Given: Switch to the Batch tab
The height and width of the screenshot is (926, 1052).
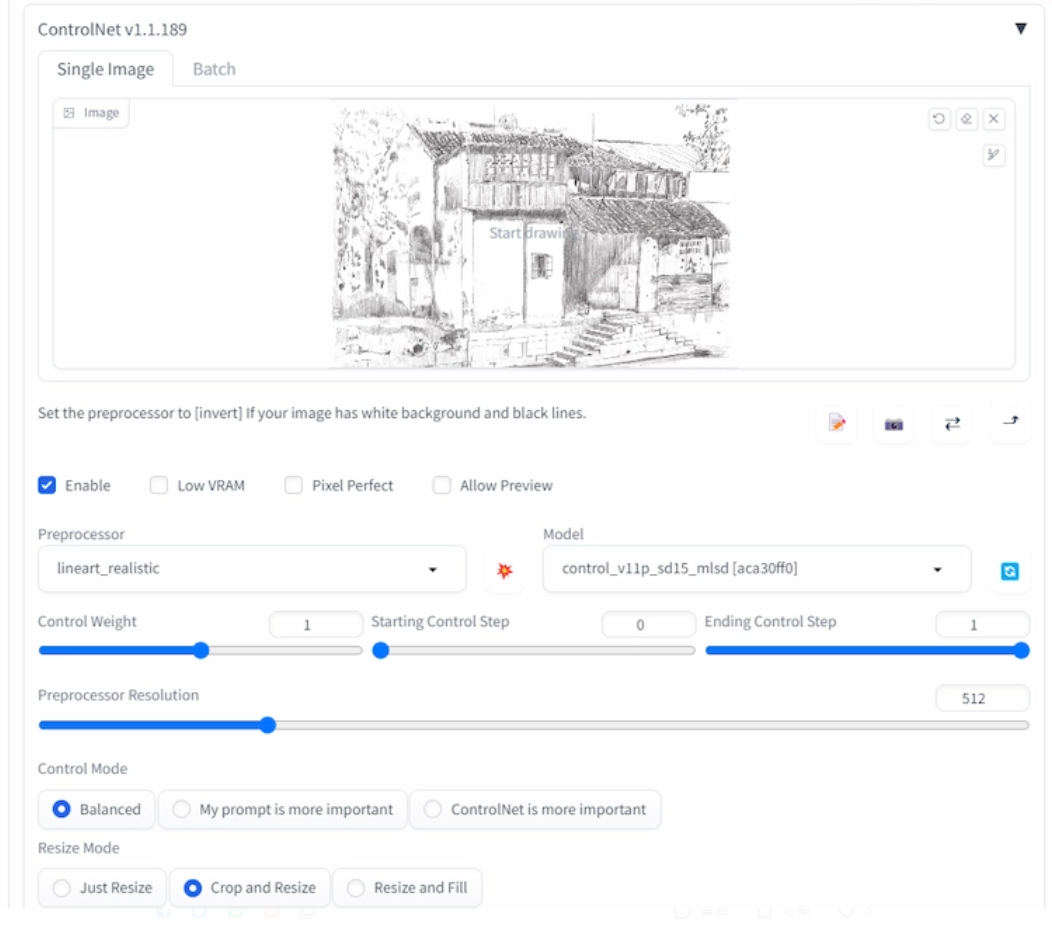Looking at the screenshot, I should tap(214, 69).
